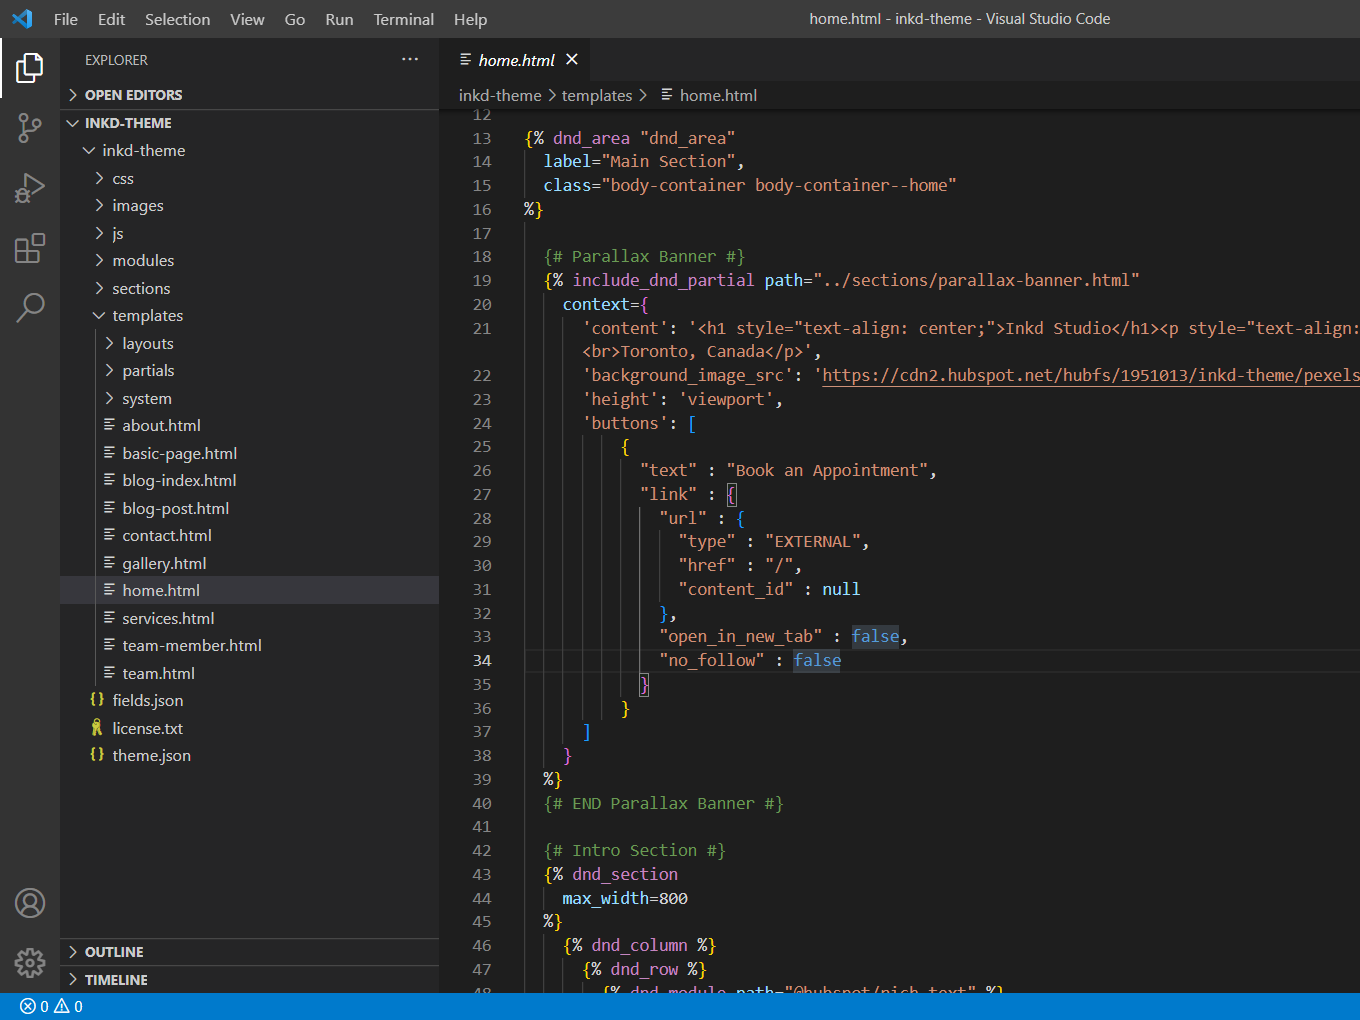The image size is (1360, 1020).
Task: Open the Explorer view in activity bar
Action: (30, 68)
